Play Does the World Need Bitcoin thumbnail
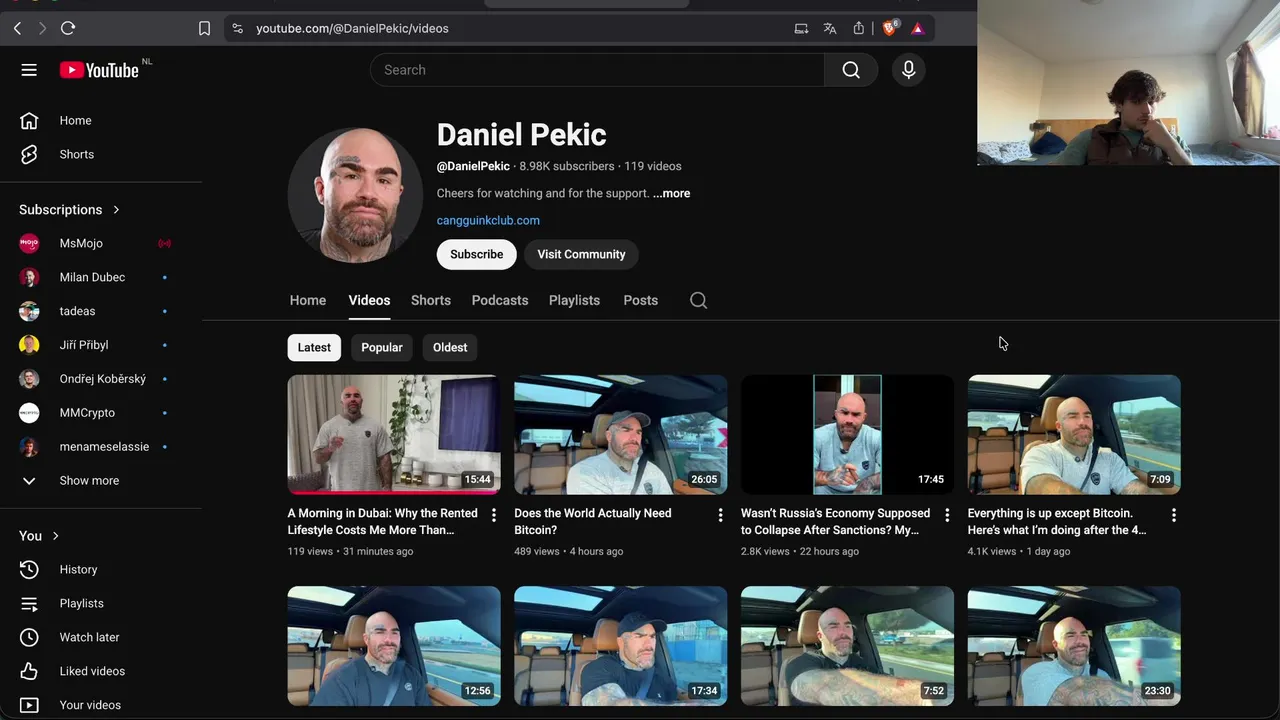Screen dimensions: 1280x720 [621, 435]
